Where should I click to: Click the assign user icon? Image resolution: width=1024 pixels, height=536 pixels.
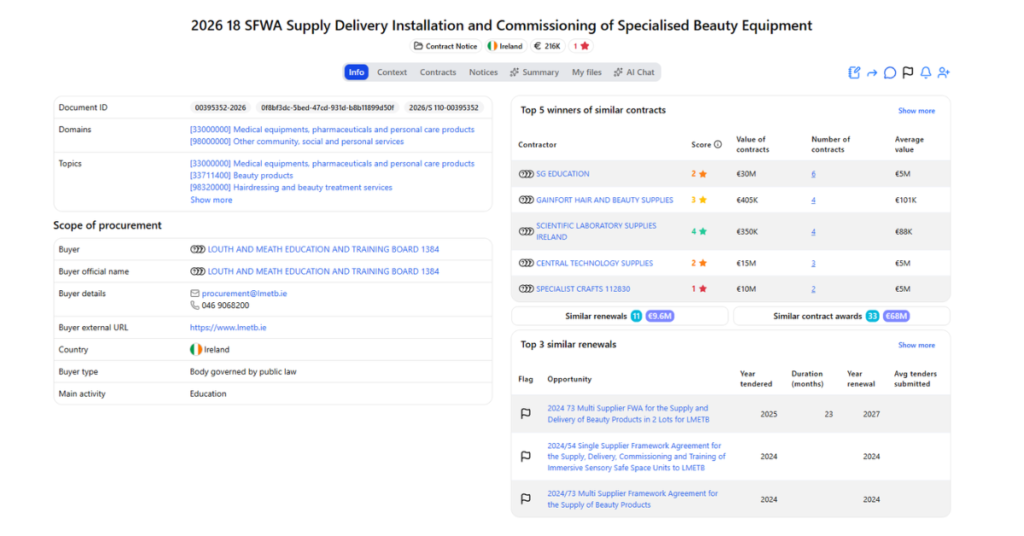[x=944, y=72]
